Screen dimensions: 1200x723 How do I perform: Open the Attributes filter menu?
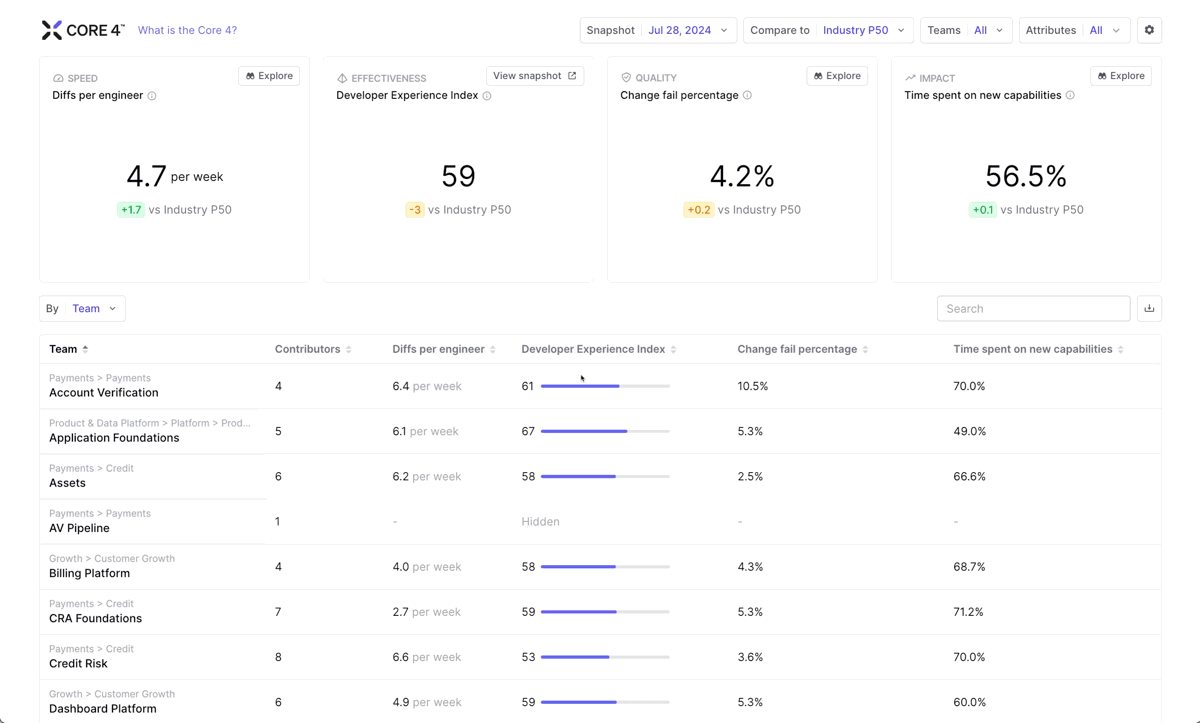(x=1074, y=30)
